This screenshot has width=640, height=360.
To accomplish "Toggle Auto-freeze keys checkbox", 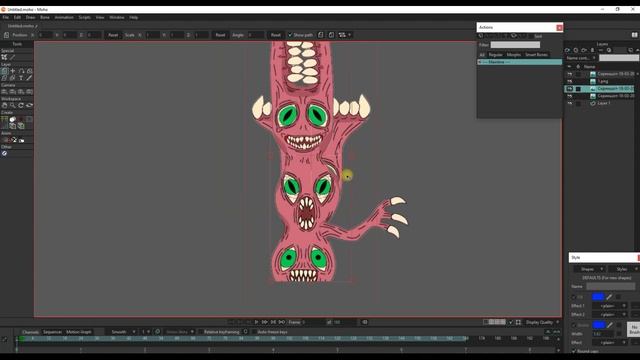I will (254, 332).
